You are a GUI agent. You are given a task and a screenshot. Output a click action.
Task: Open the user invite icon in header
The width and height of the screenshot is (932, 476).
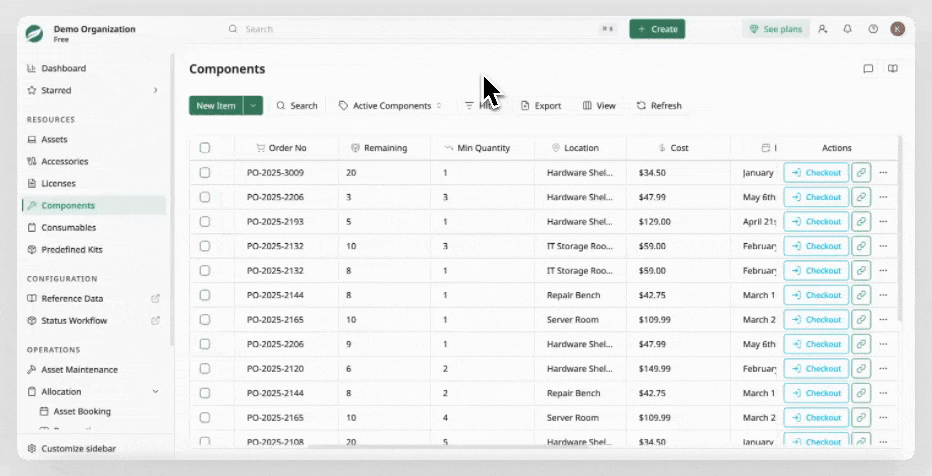tap(823, 29)
